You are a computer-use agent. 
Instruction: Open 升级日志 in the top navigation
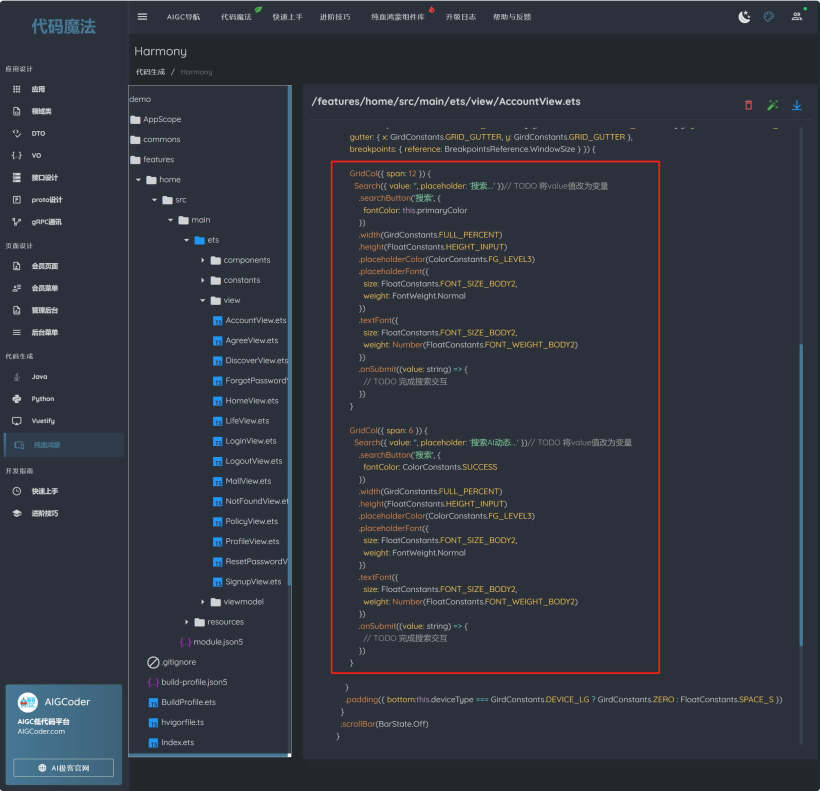(x=461, y=17)
